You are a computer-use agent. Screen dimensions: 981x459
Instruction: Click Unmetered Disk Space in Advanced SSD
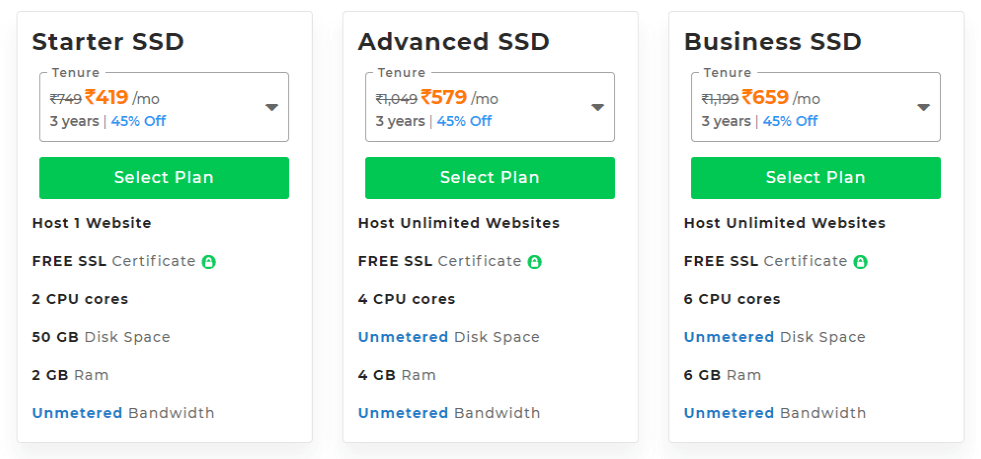pos(449,337)
